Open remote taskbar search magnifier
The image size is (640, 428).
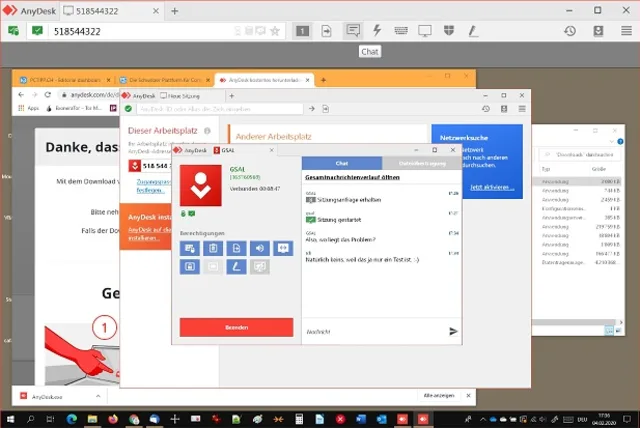pyautogui.click(x=30, y=419)
